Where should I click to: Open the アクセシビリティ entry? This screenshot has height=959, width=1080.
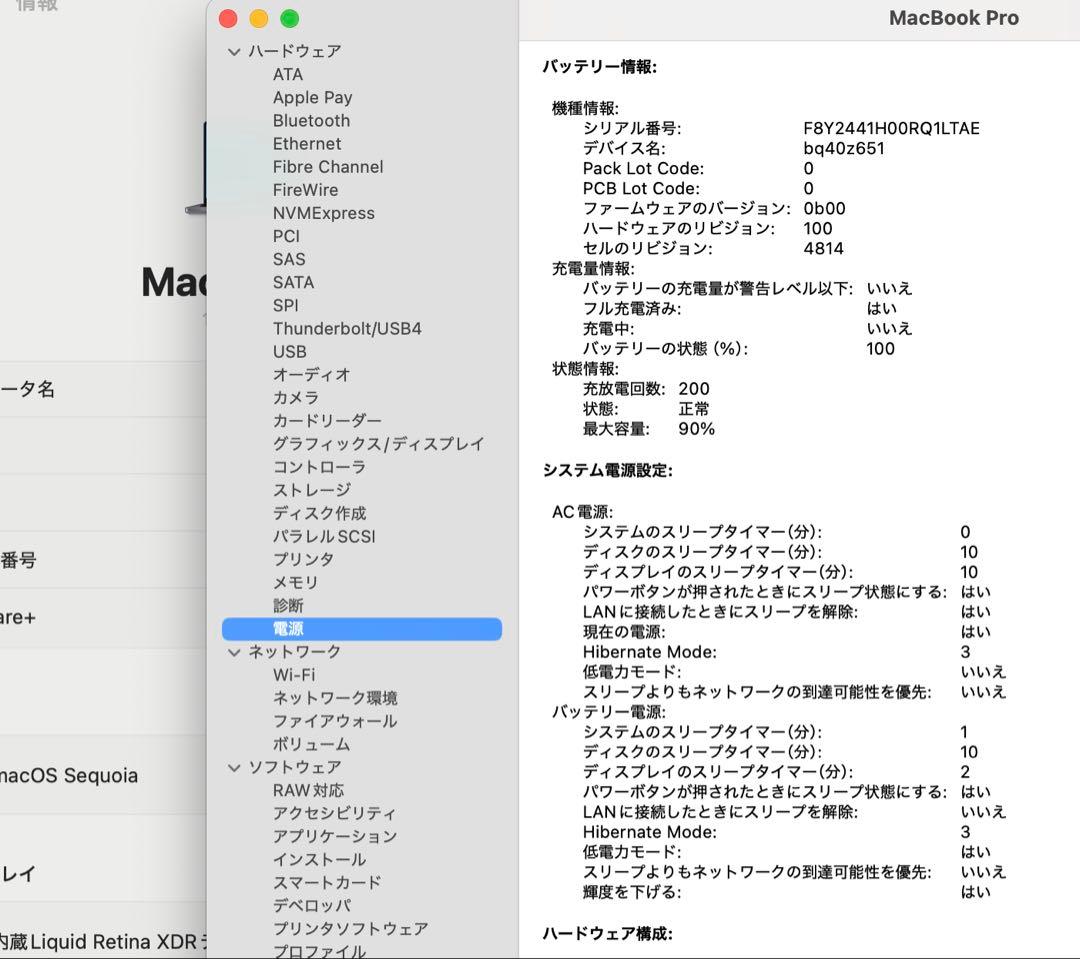coord(335,814)
